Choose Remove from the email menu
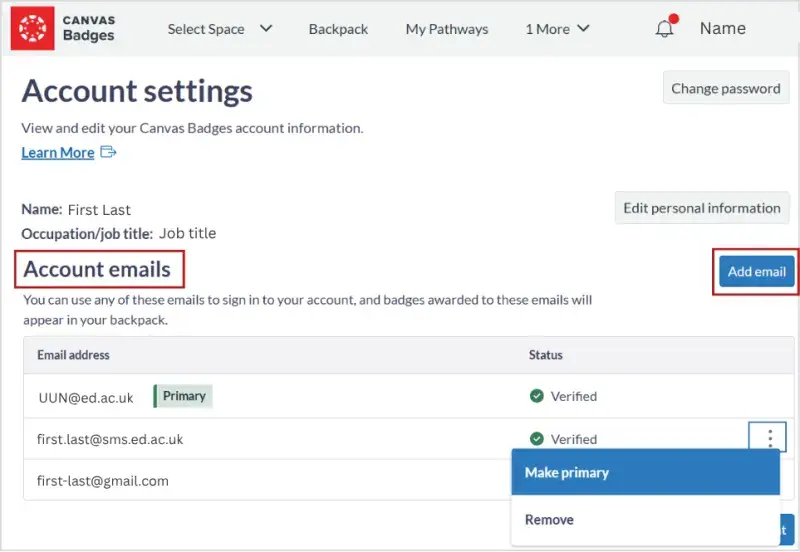Viewport: 800px width, 552px height. point(645,520)
